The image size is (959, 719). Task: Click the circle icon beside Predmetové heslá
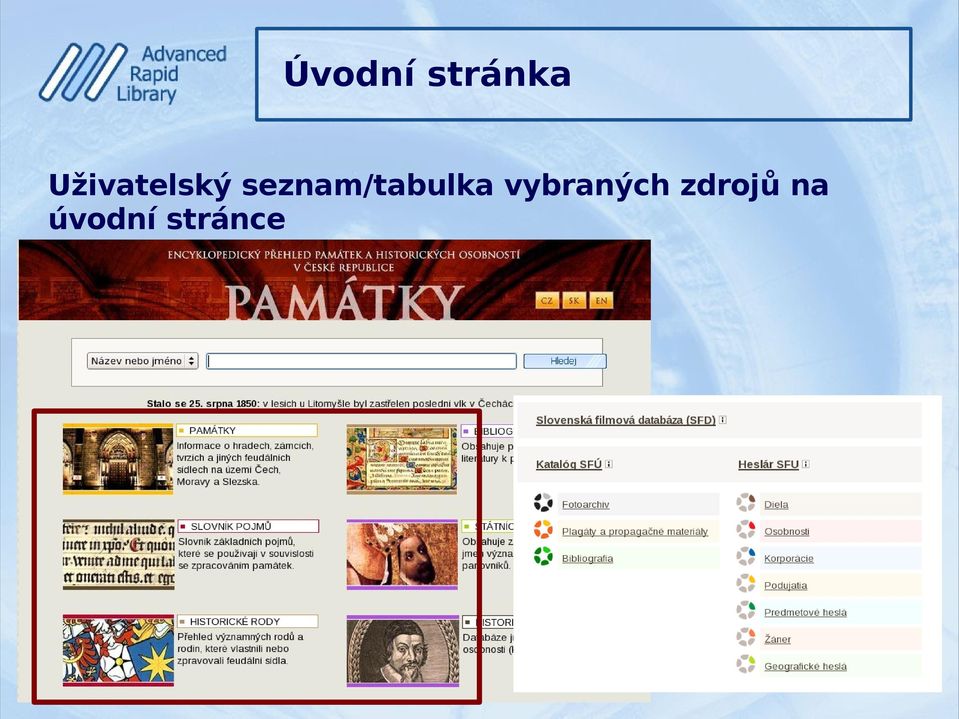coord(746,610)
